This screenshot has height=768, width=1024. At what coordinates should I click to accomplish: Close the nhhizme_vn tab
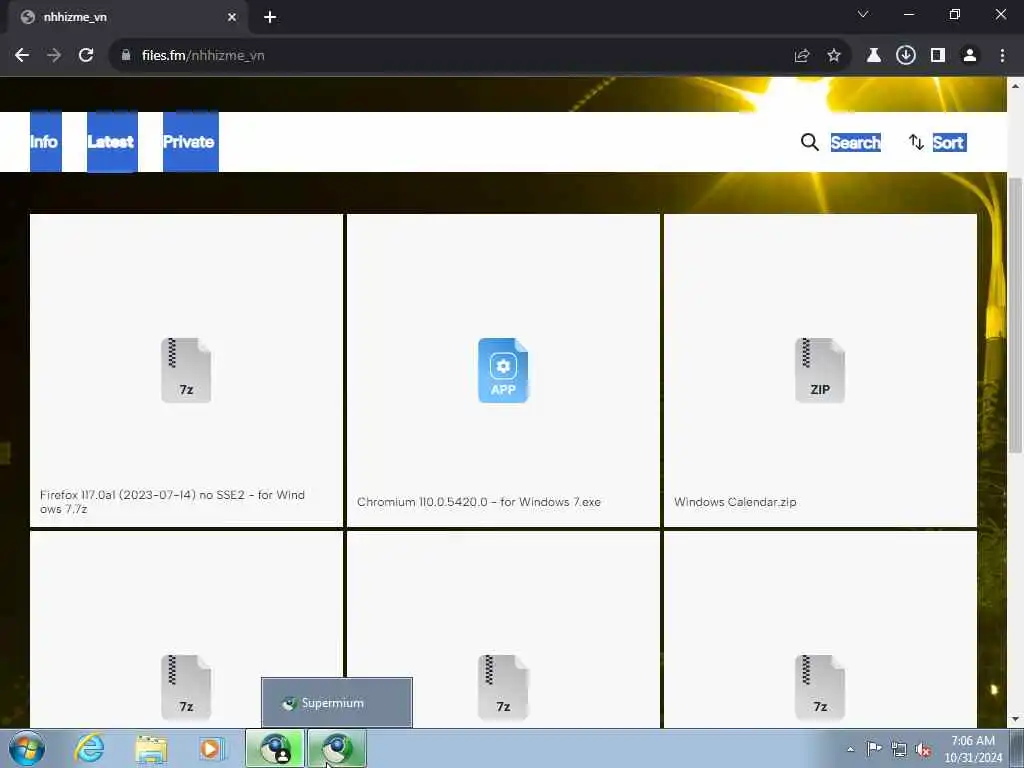click(232, 17)
